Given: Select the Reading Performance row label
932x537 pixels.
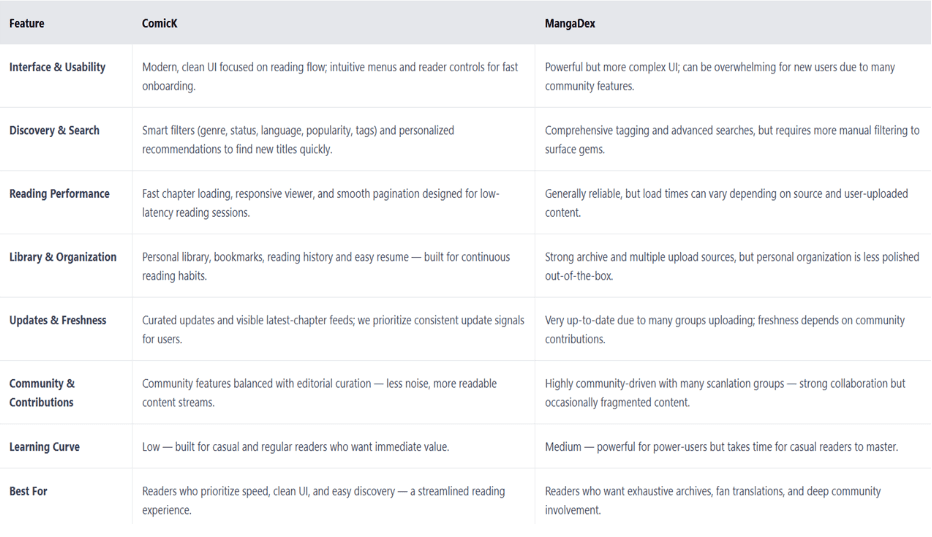Looking at the screenshot, I should [x=59, y=193].
